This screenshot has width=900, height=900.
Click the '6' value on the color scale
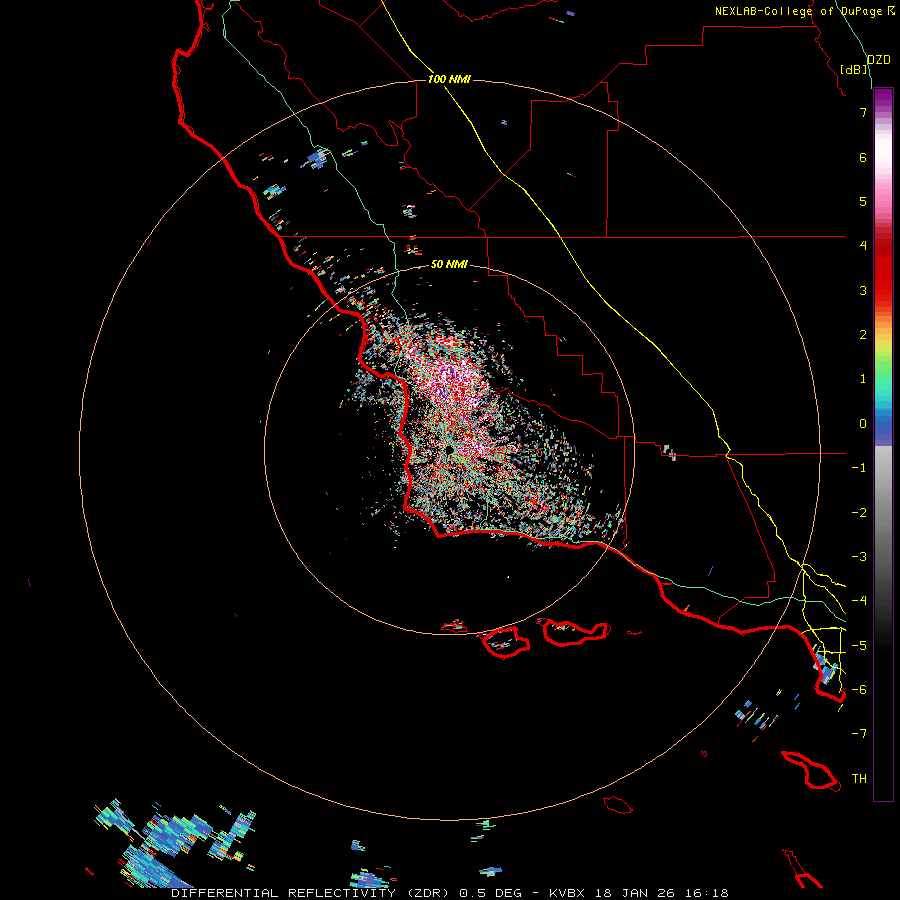pyautogui.click(x=863, y=157)
